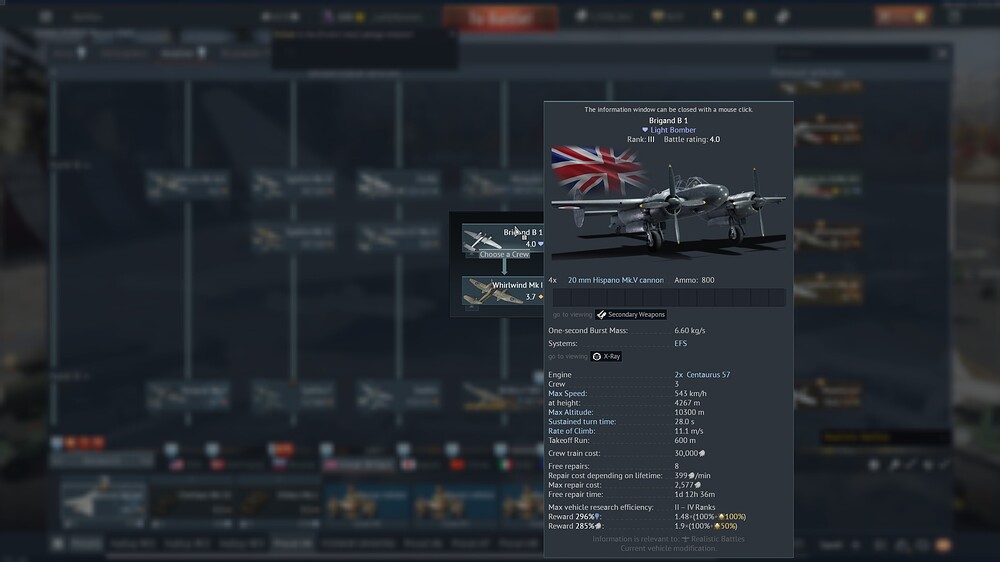Click the 20 mm Hispano Mk.V cannon link
This screenshot has width=1000, height=562.
[x=615, y=280]
